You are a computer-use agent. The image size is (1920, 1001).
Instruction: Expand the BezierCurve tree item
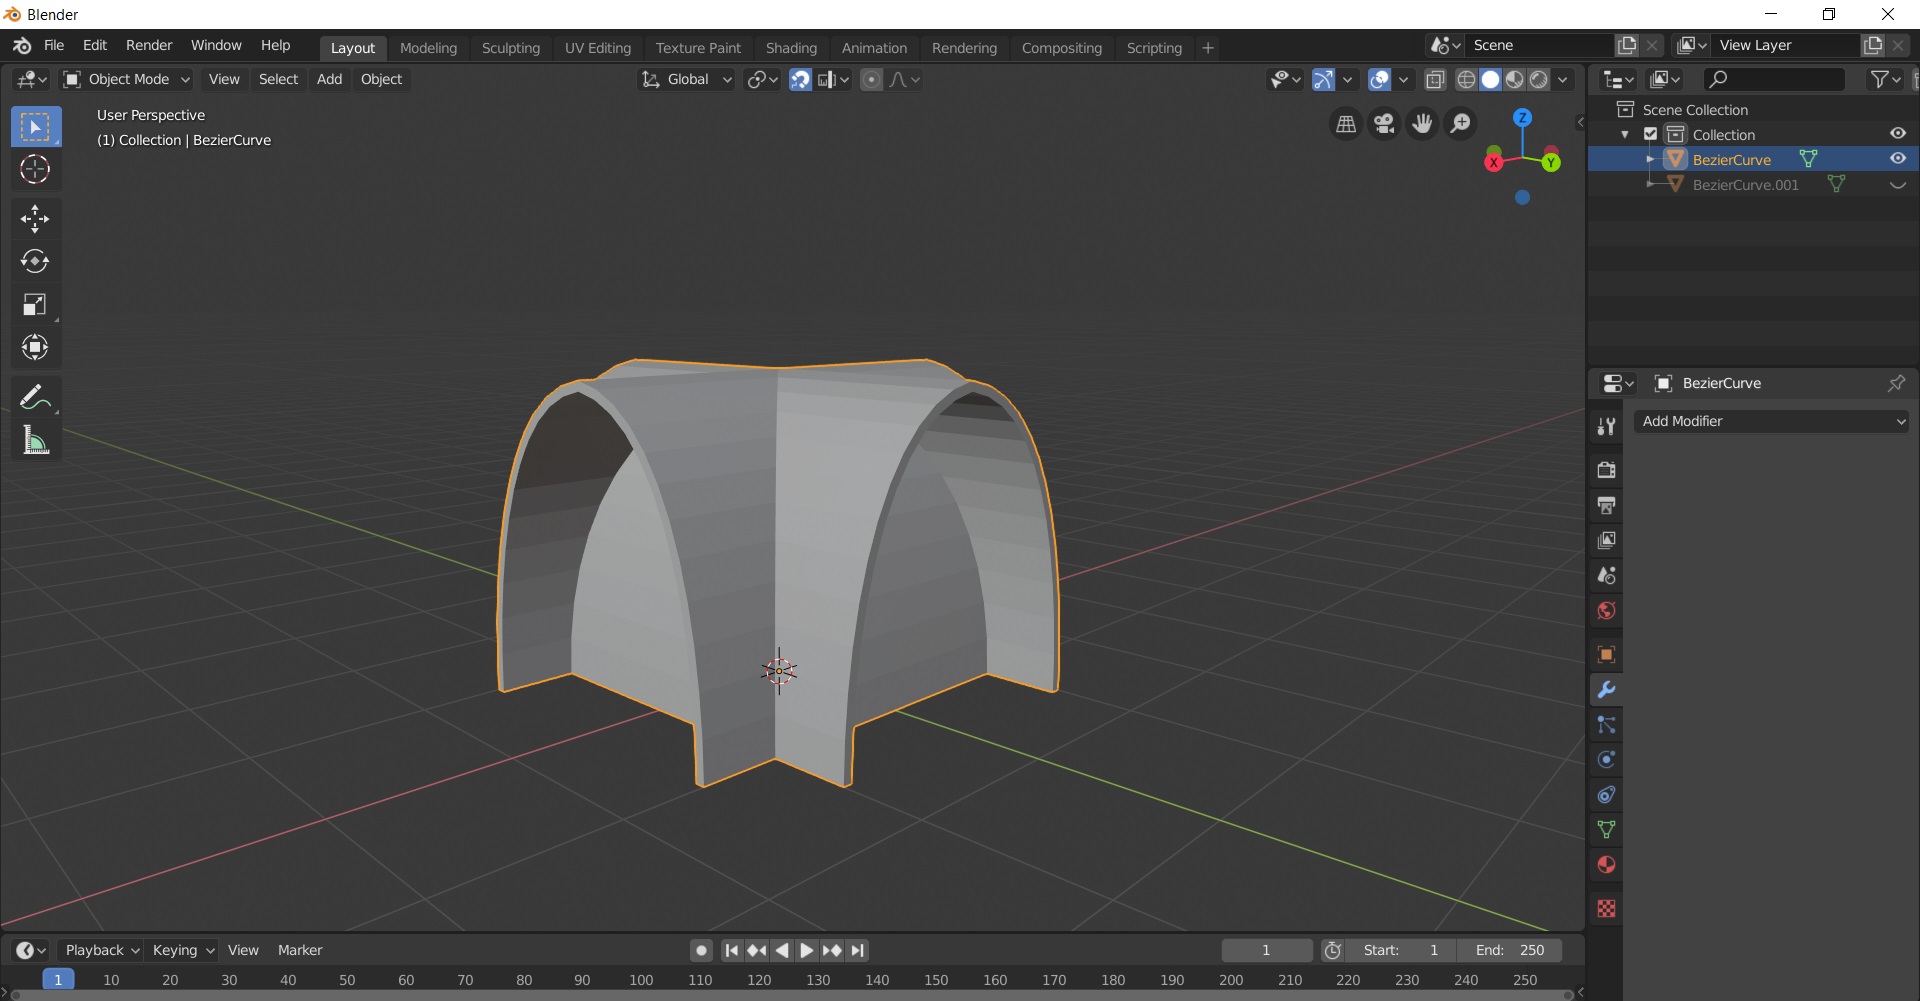[x=1650, y=159]
